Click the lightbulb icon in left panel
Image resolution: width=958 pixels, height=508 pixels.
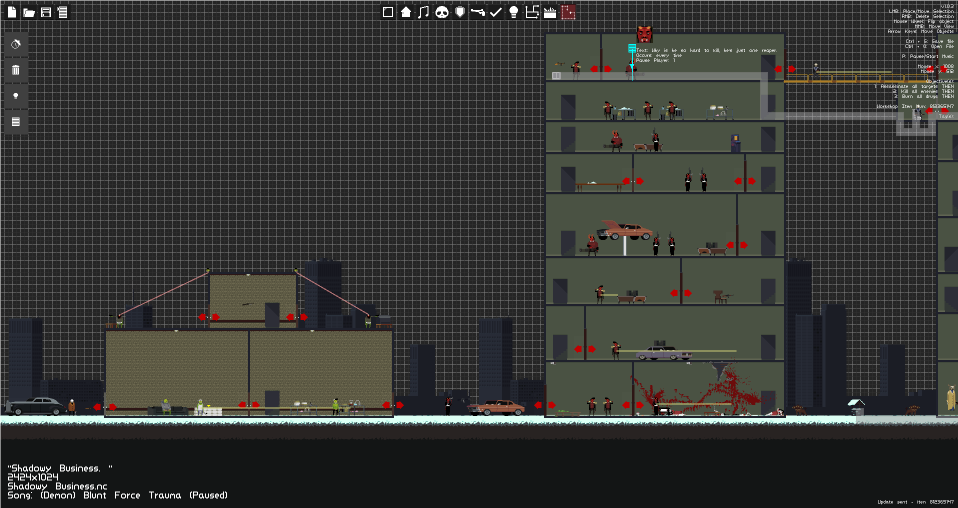click(16, 96)
